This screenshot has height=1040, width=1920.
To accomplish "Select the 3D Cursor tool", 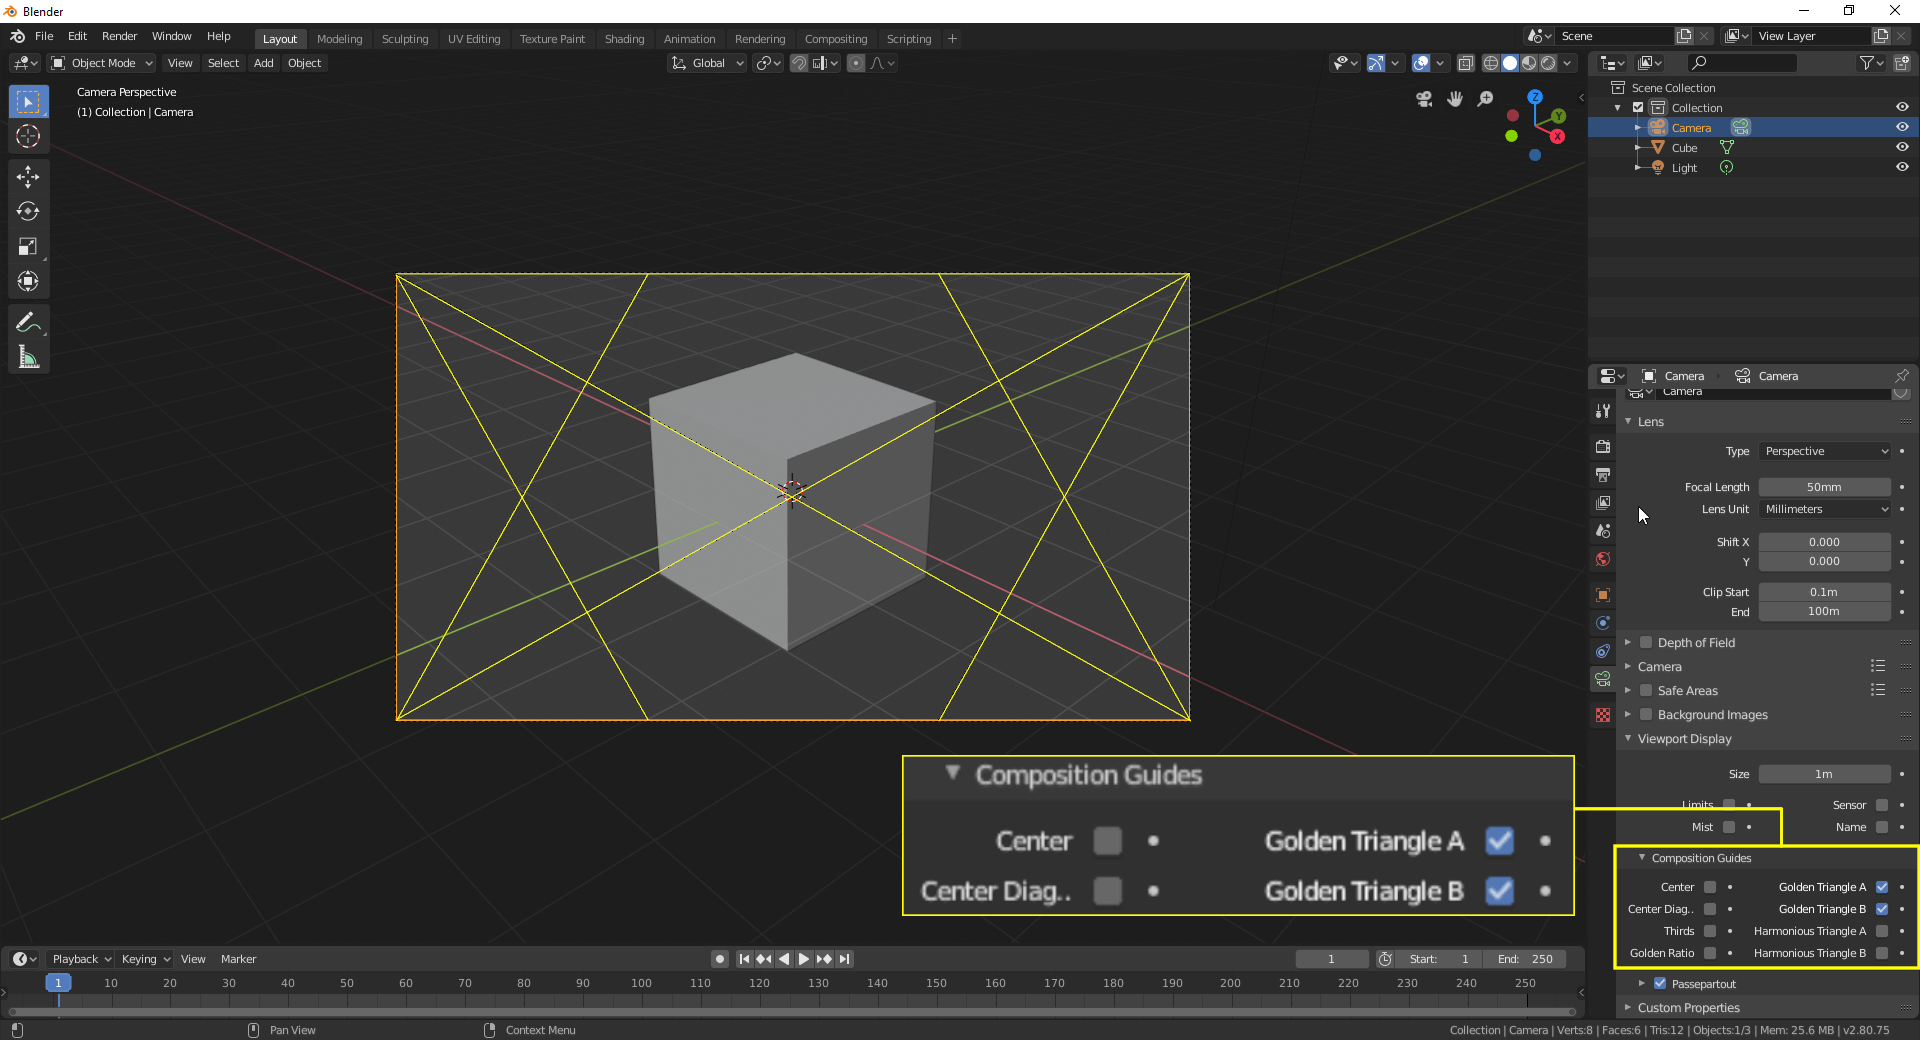I will [x=28, y=136].
